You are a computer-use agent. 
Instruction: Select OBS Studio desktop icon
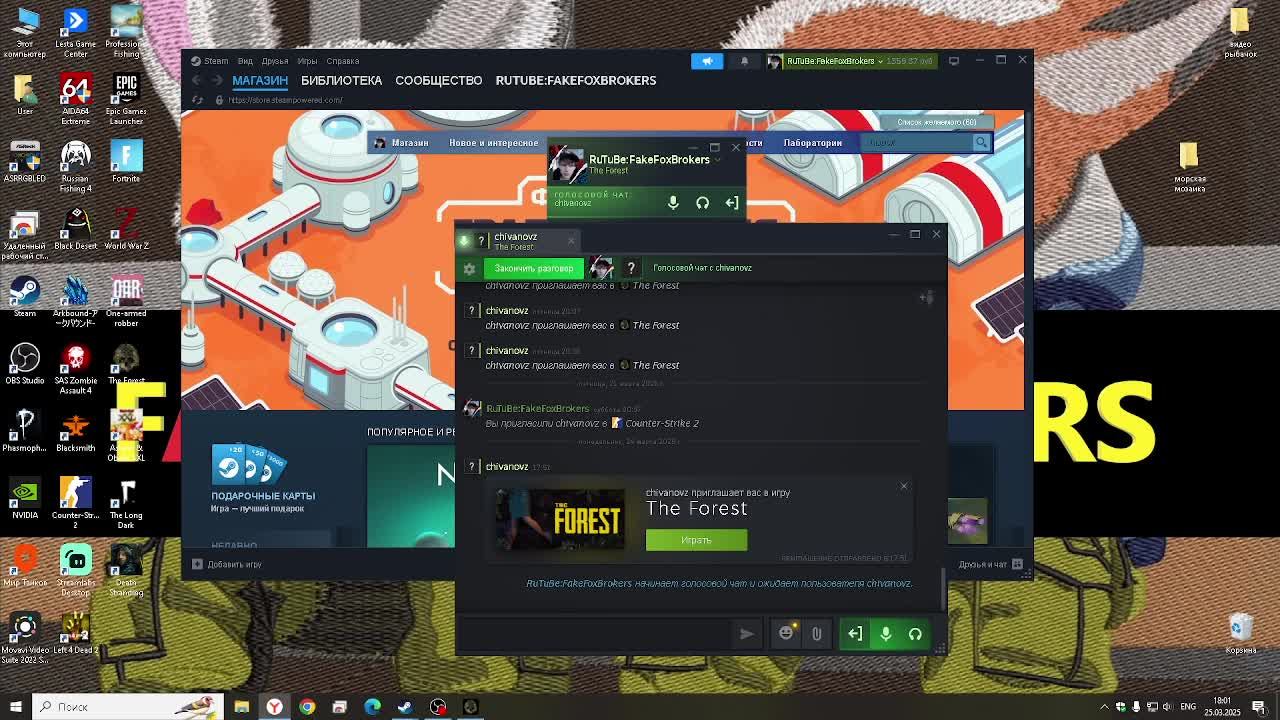[x=25, y=364]
